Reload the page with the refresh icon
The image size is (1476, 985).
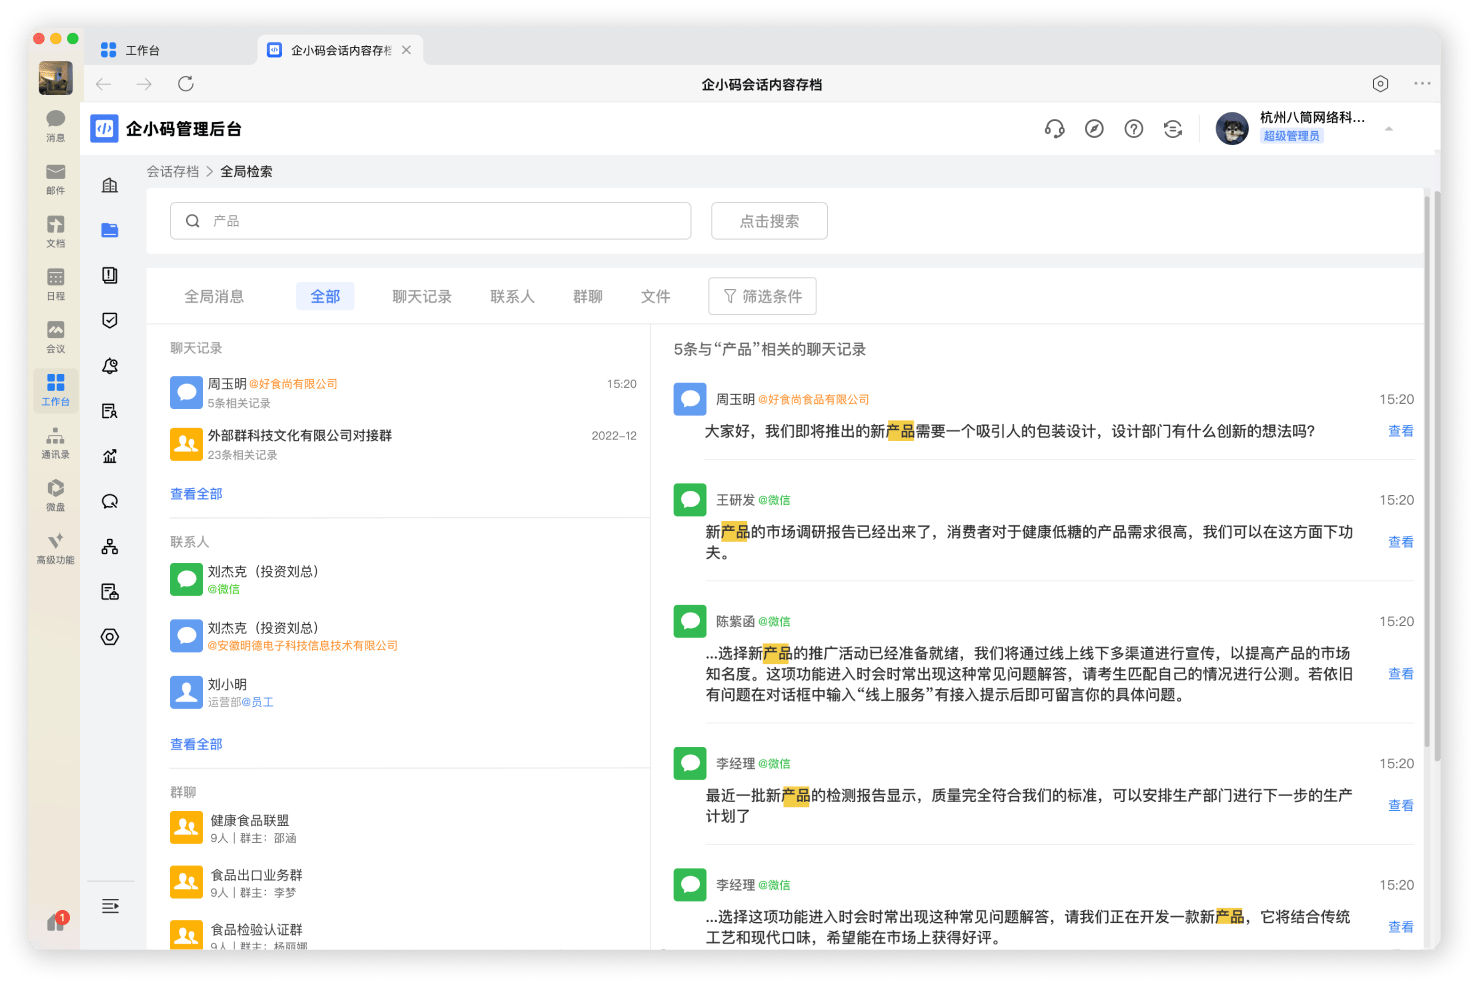tap(185, 84)
